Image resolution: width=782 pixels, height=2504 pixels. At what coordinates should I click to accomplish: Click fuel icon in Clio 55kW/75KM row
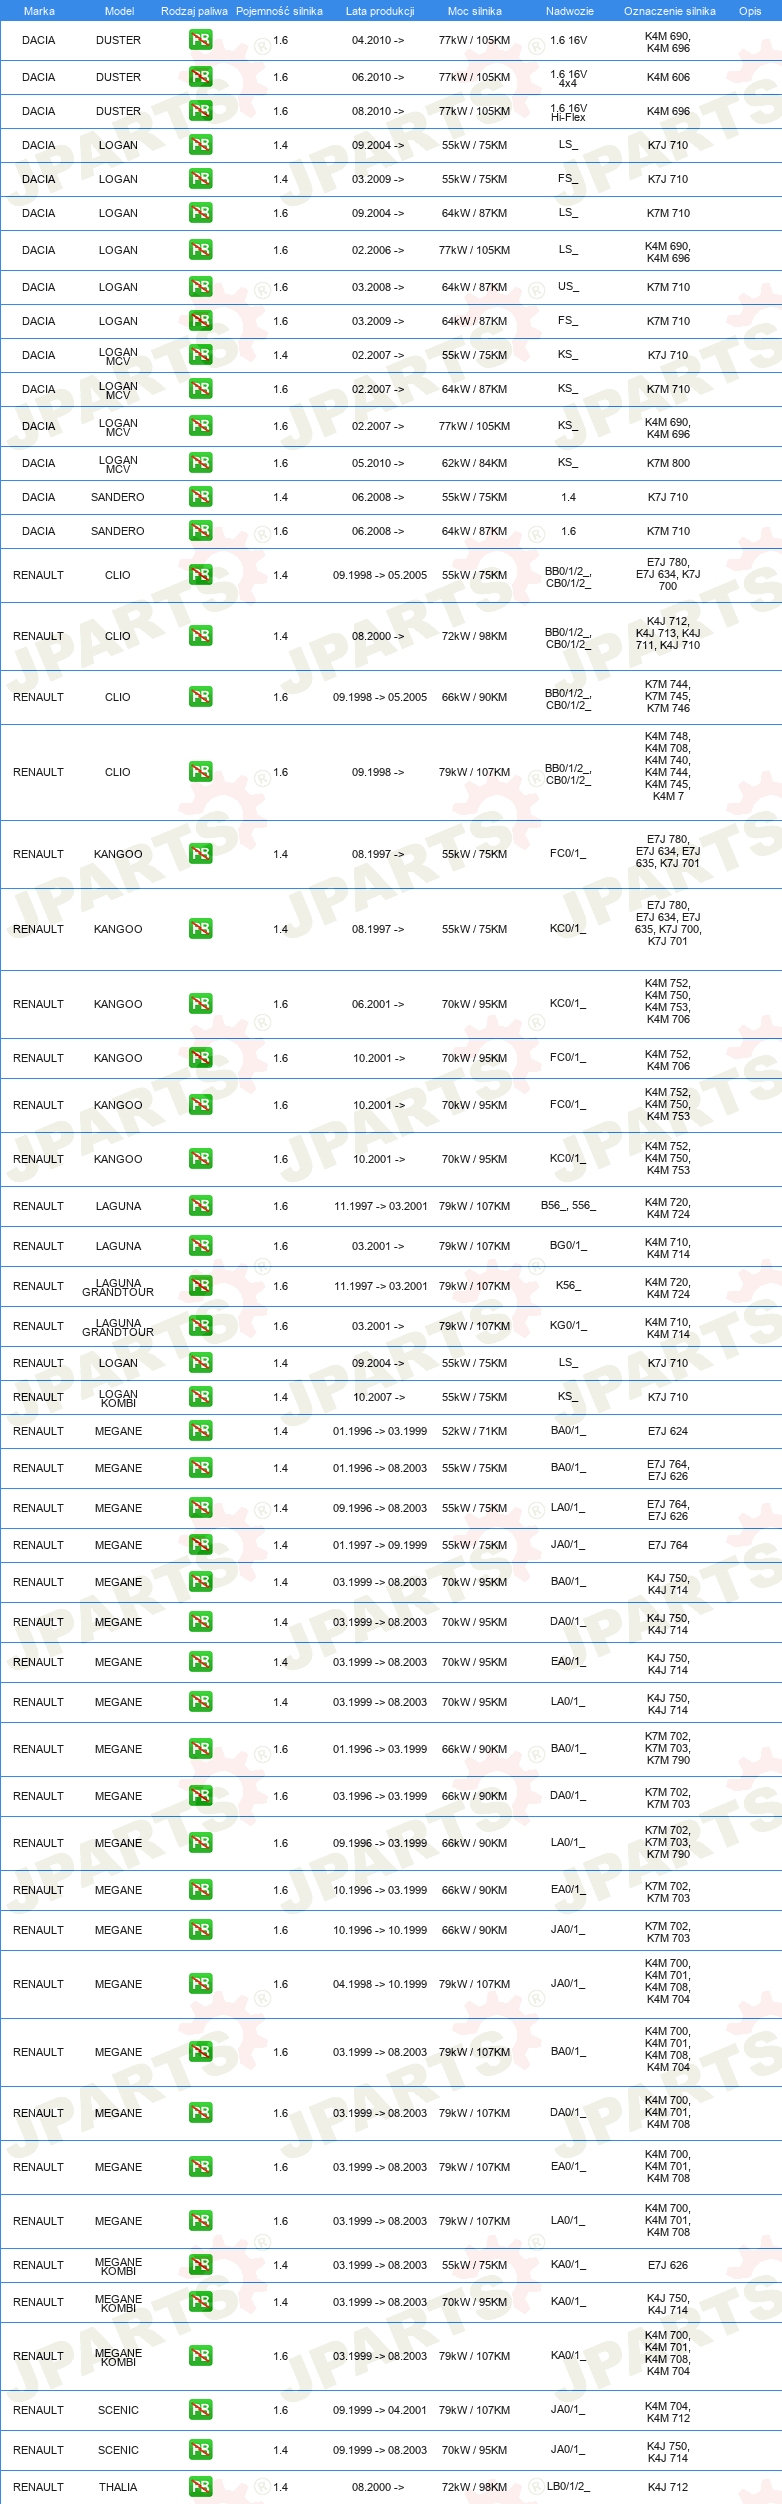coord(200,575)
